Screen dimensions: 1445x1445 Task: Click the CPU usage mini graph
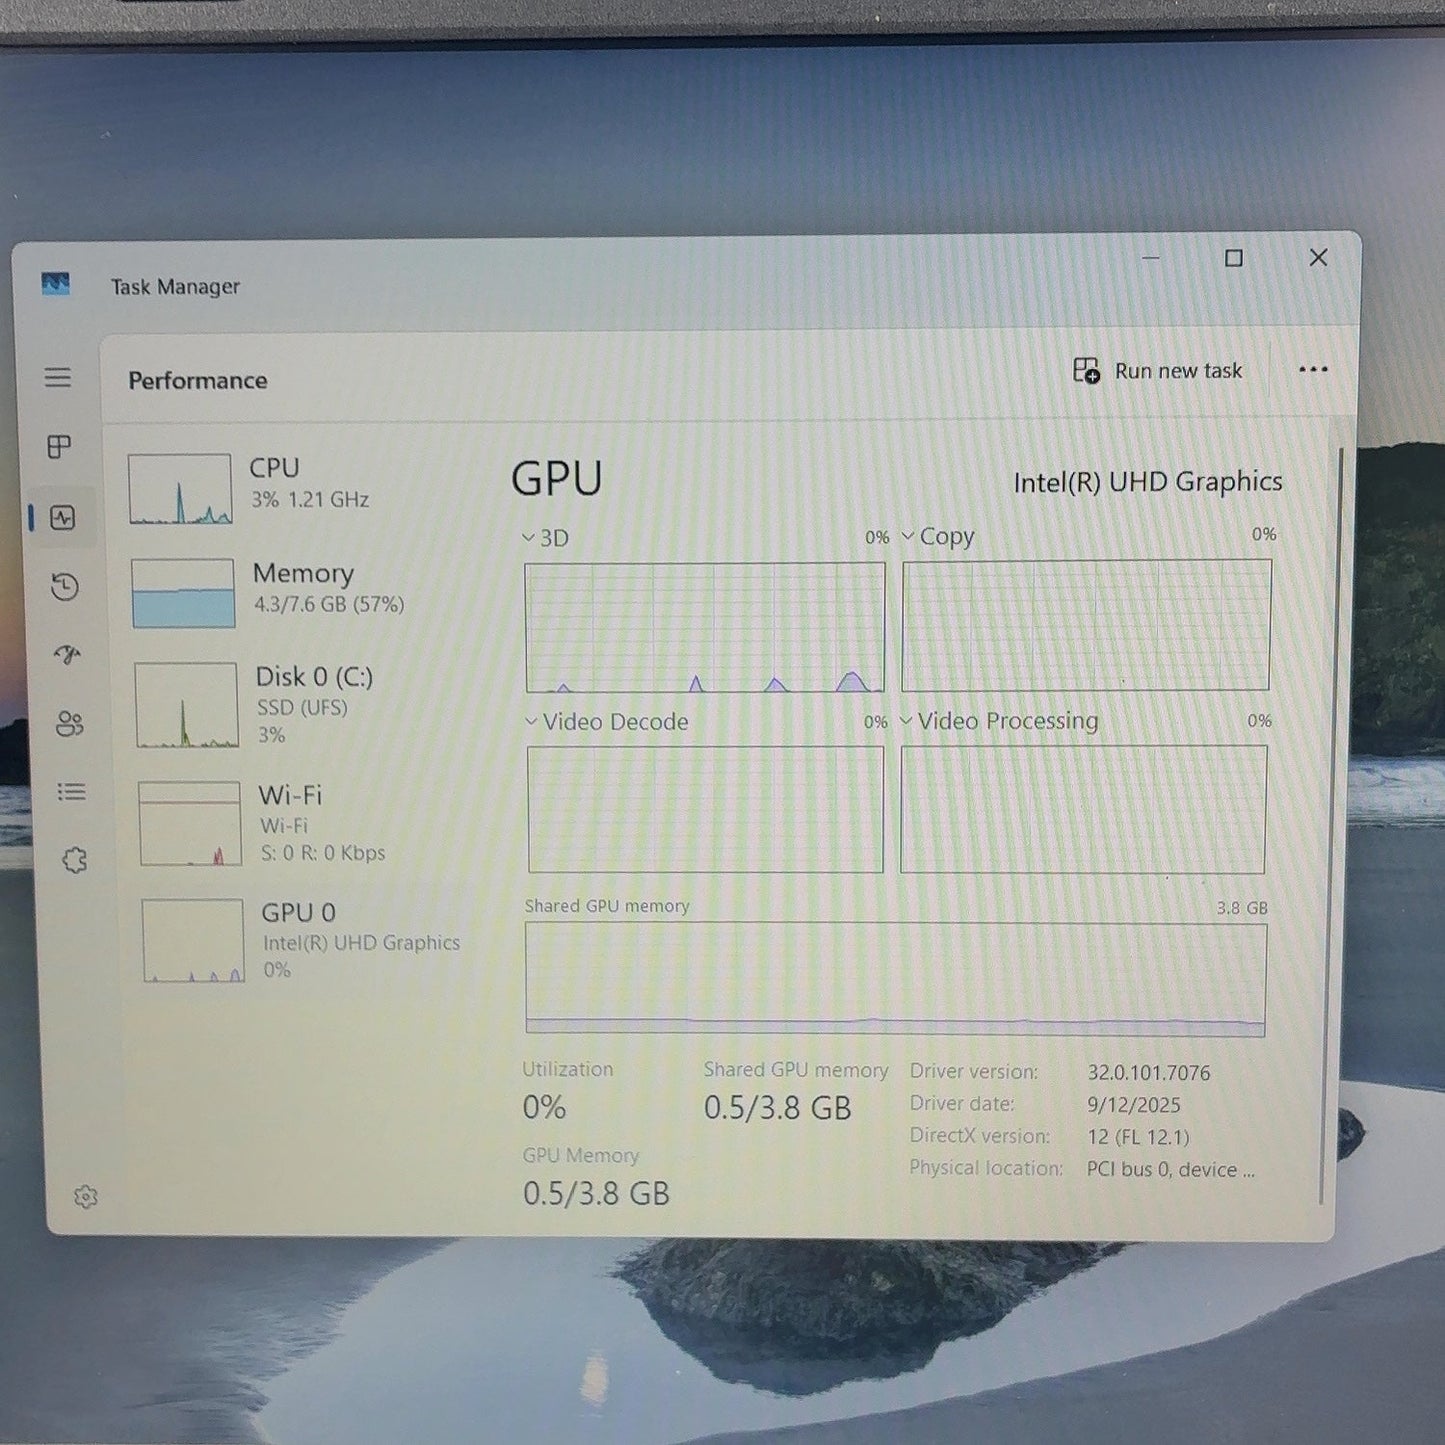pyautogui.click(x=180, y=489)
